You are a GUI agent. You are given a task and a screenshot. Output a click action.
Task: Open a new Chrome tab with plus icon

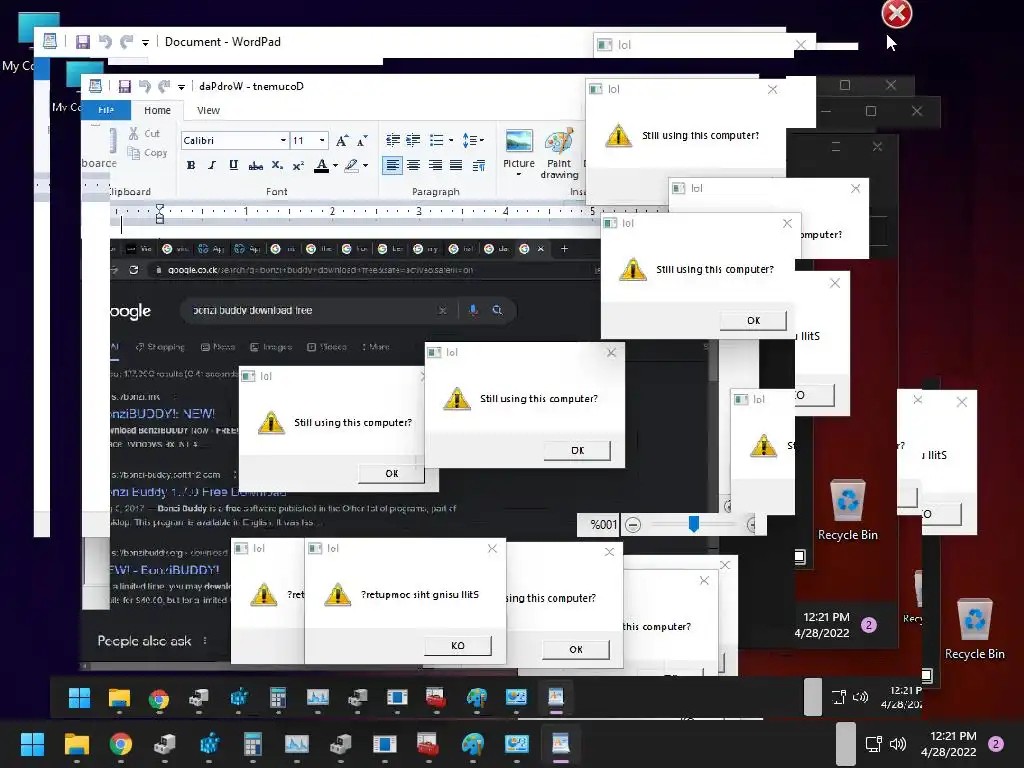coord(564,249)
